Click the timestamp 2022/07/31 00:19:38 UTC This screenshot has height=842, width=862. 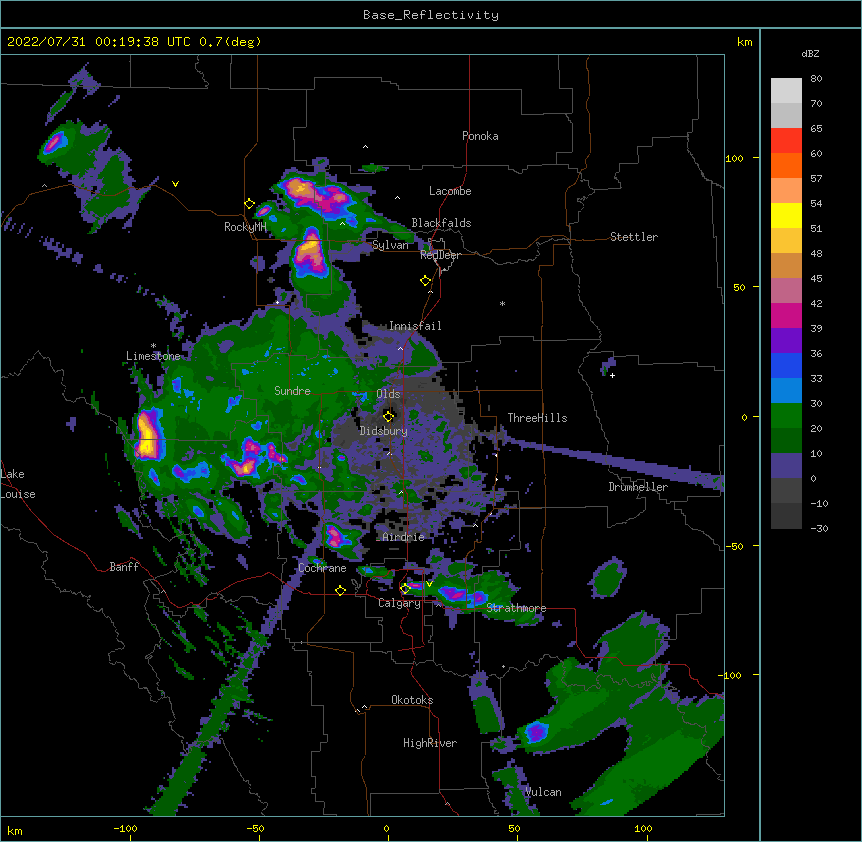[98, 42]
